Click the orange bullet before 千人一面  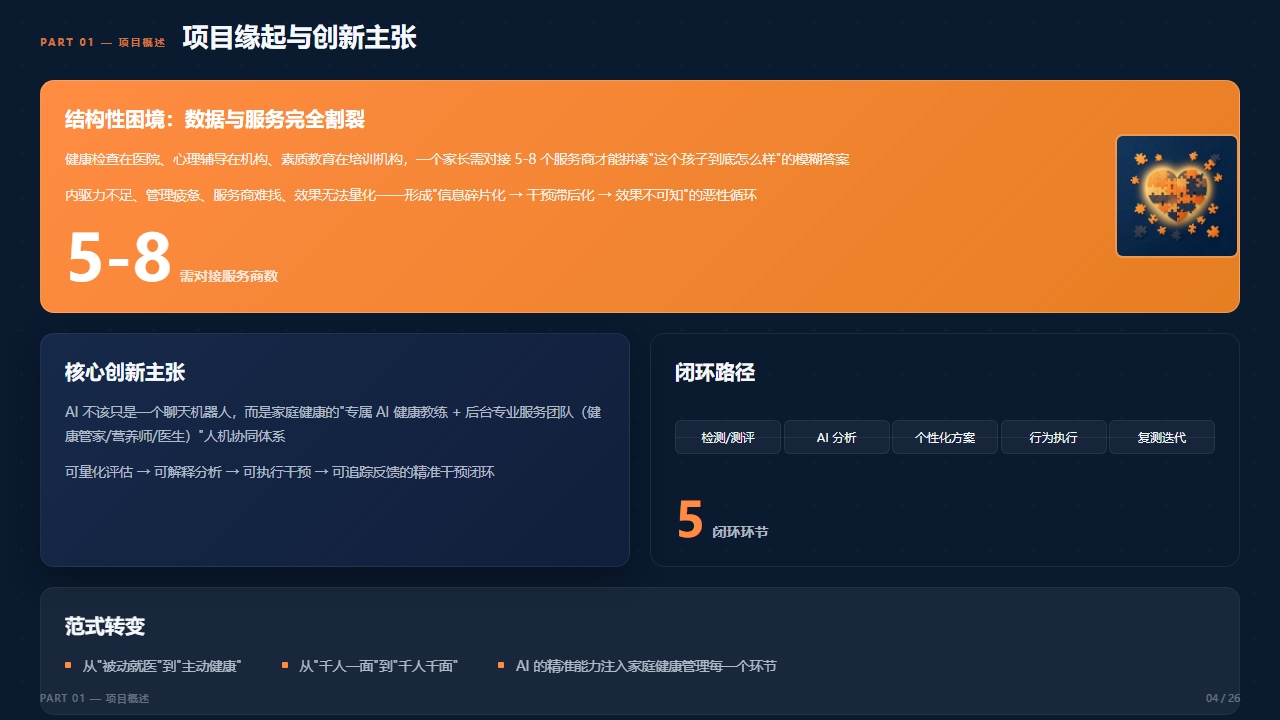[x=285, y=665]
